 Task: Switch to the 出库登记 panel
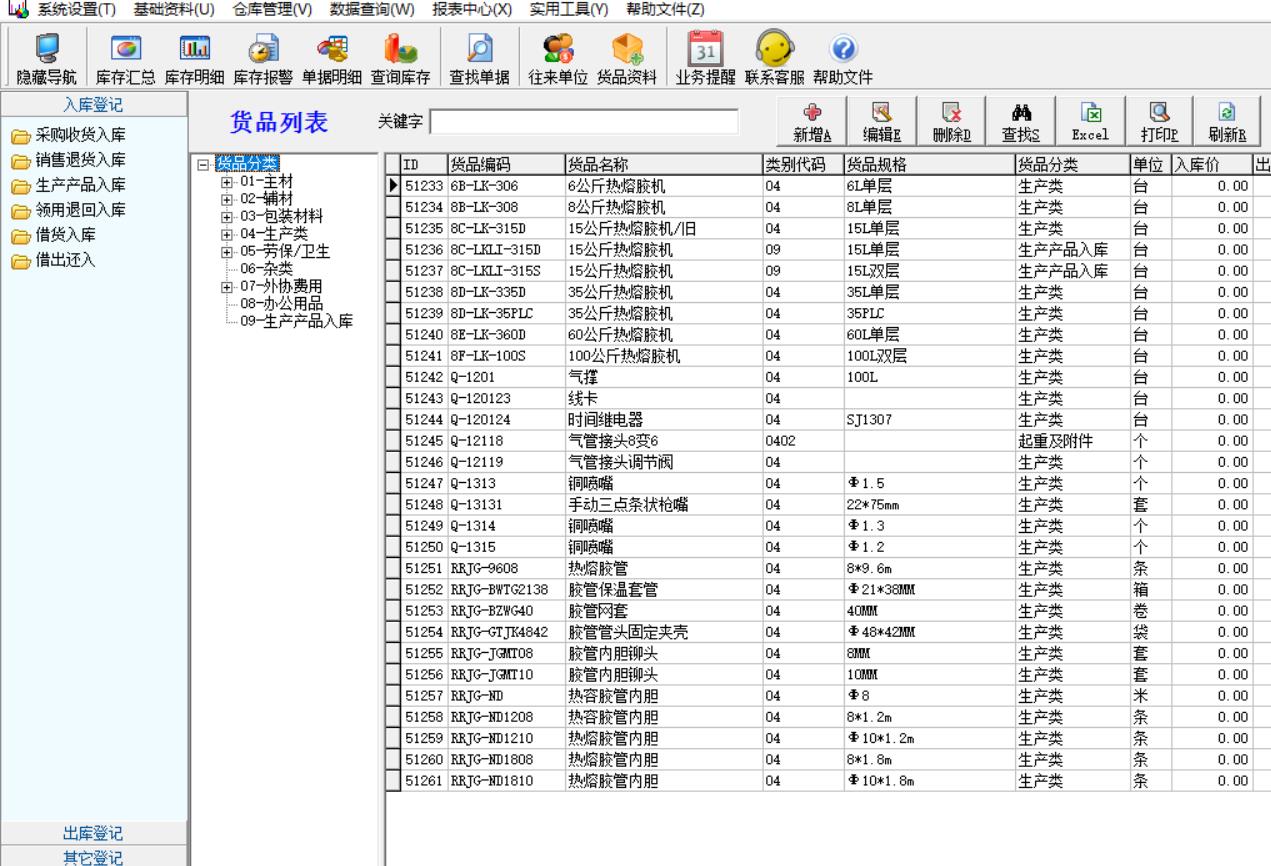pos(94,834)
